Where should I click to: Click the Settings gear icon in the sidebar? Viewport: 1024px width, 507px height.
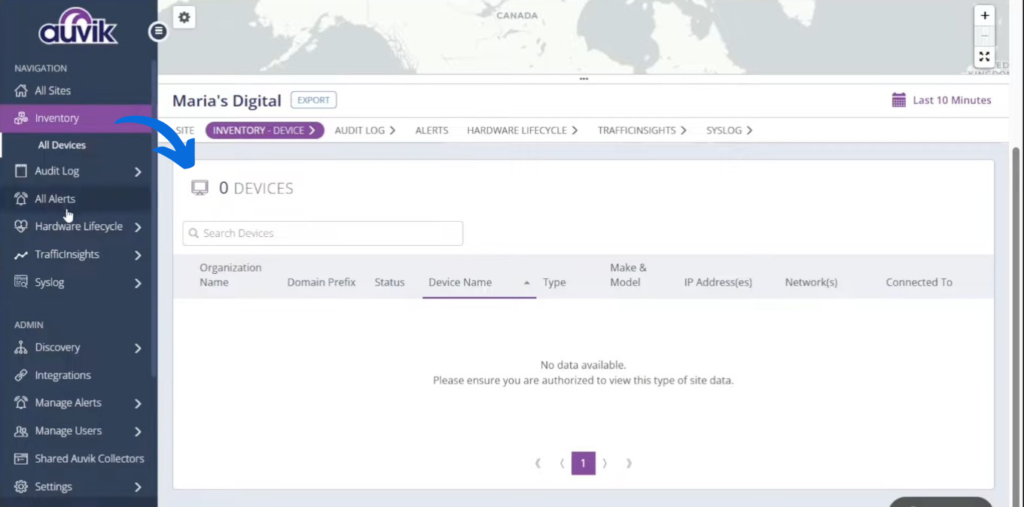(21, 487)
